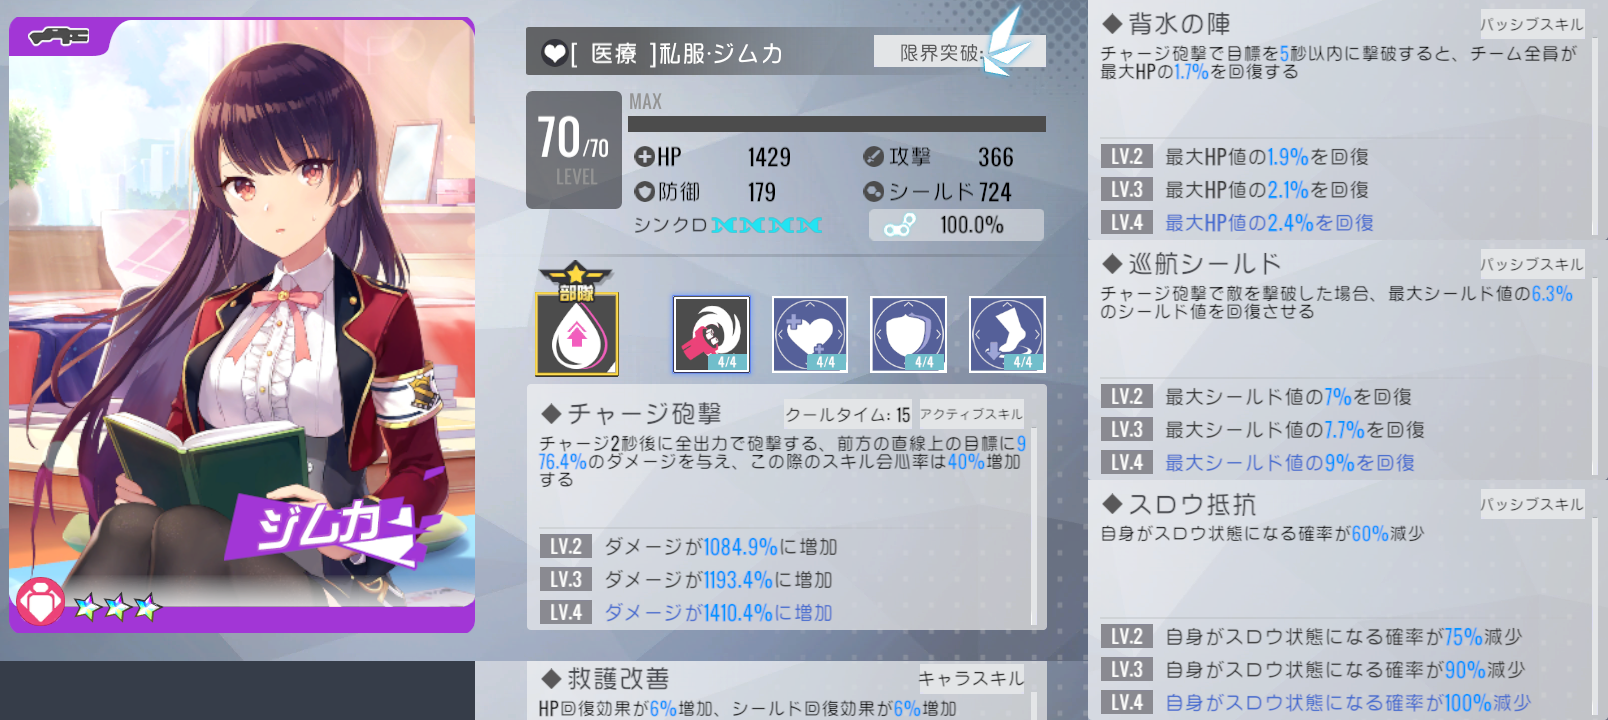Open the ジムカ character portrait card
This screenshot has height=720, width=1608.
(x=242, y=325)
